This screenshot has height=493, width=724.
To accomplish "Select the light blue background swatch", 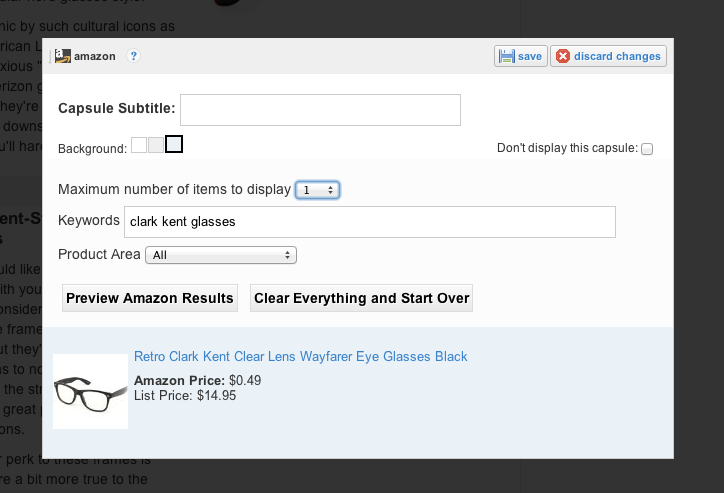I will click(x=174, y=144).
